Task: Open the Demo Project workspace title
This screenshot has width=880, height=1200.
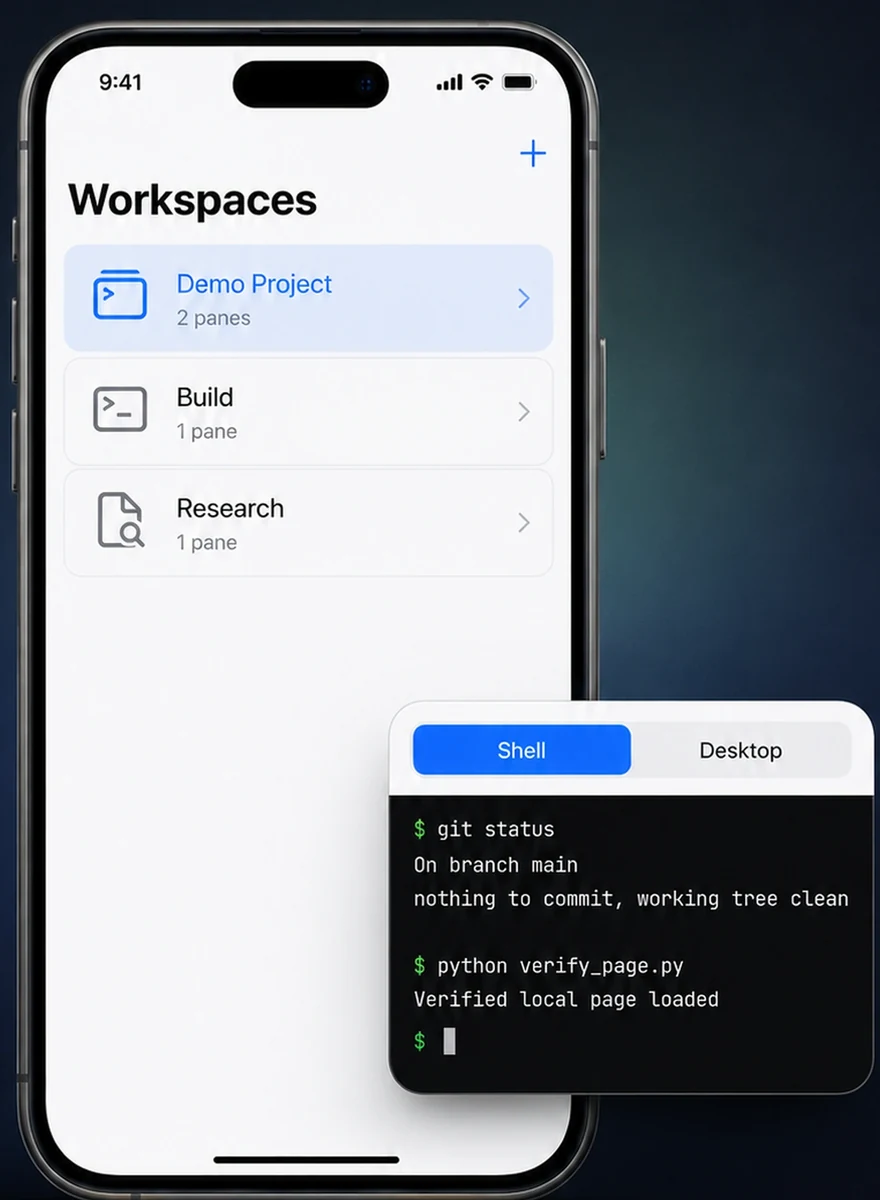Action: pyautogui.click(x=254, y=284)
